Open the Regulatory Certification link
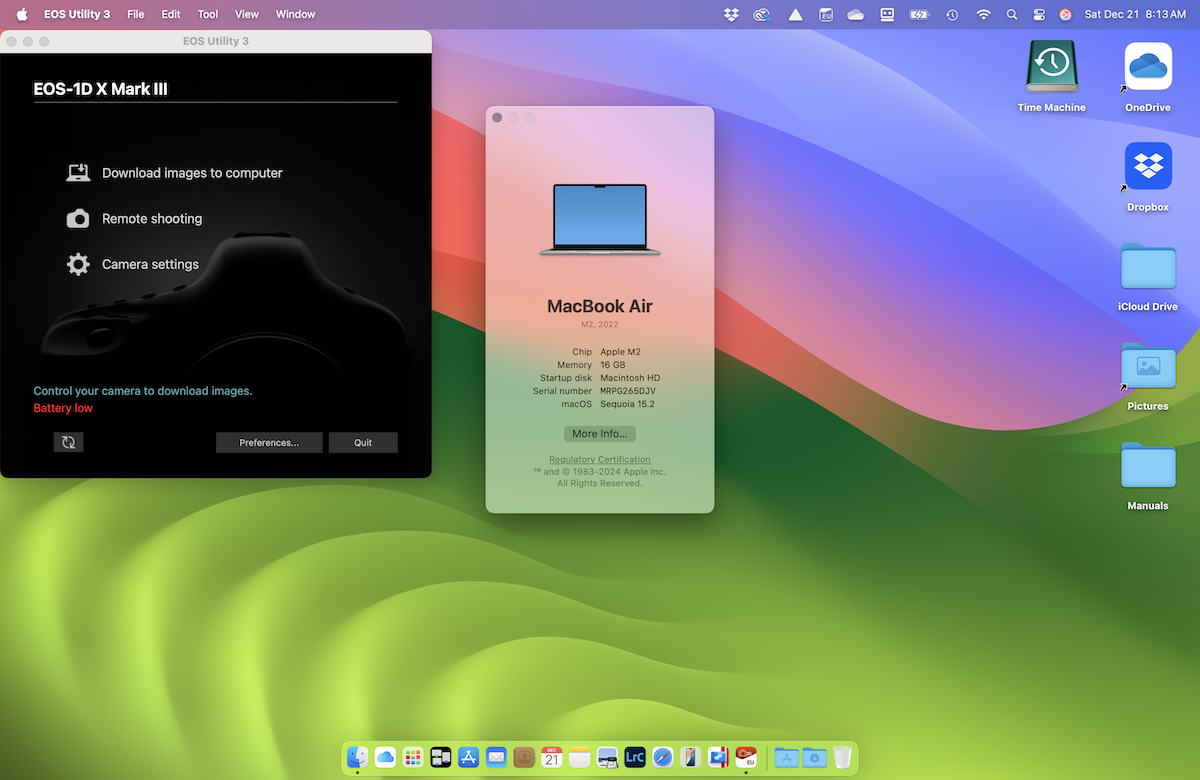Screen dimensions: 1200x780 point(599,459)
